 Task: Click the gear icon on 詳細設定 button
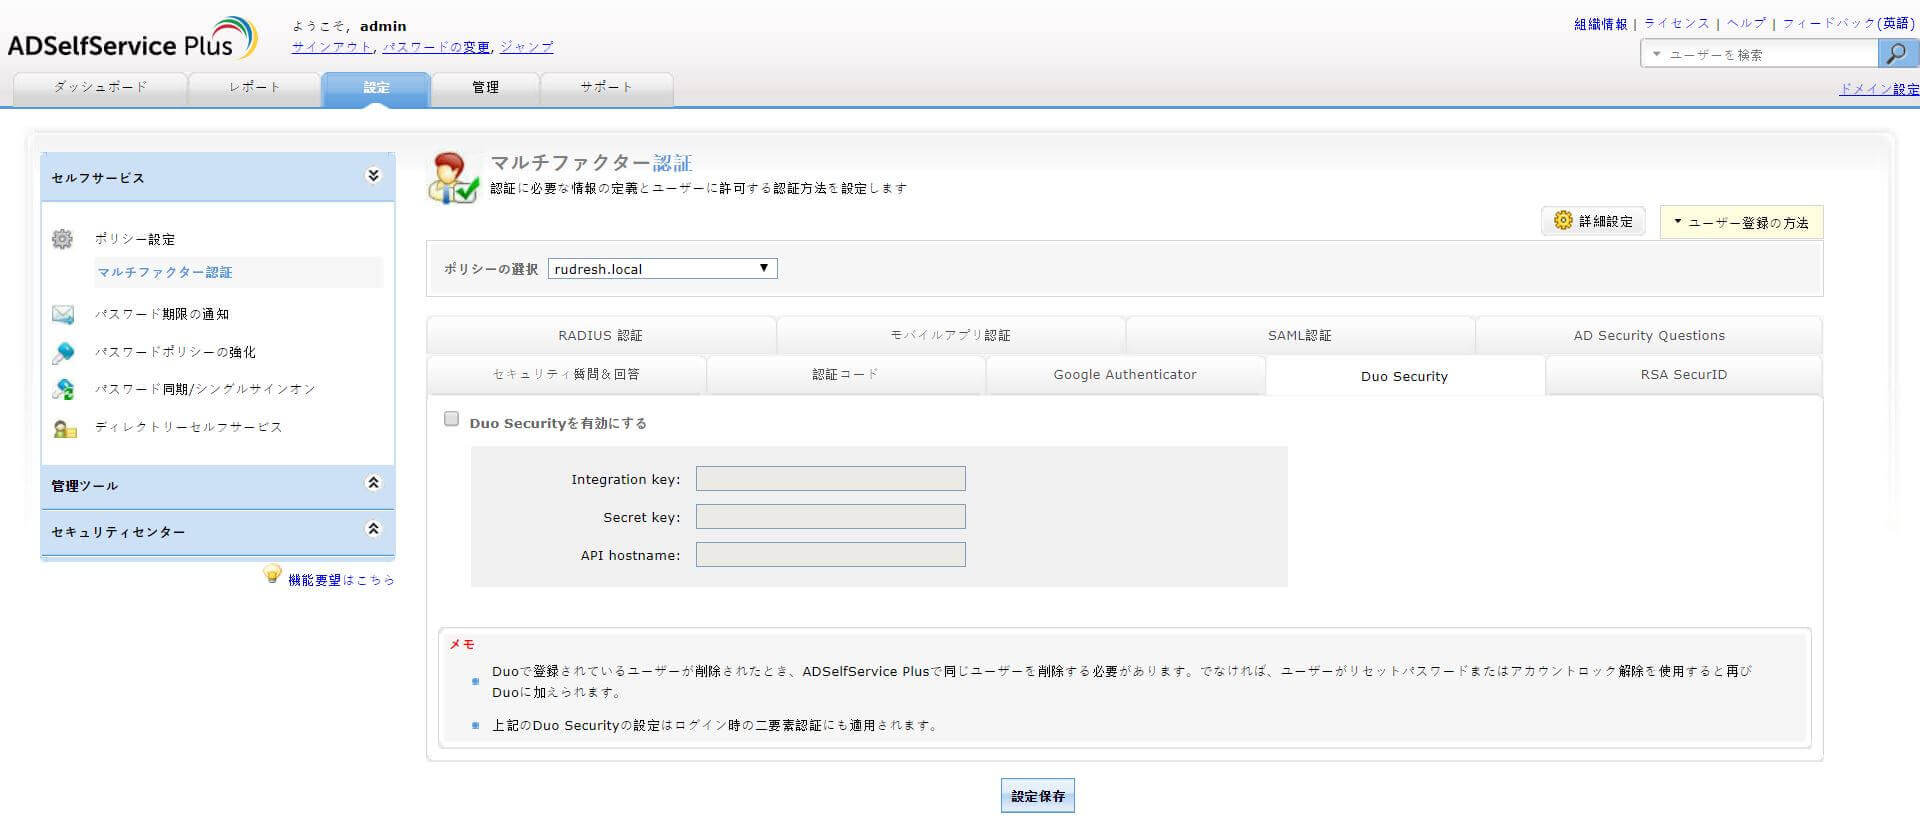[1563, 220]
